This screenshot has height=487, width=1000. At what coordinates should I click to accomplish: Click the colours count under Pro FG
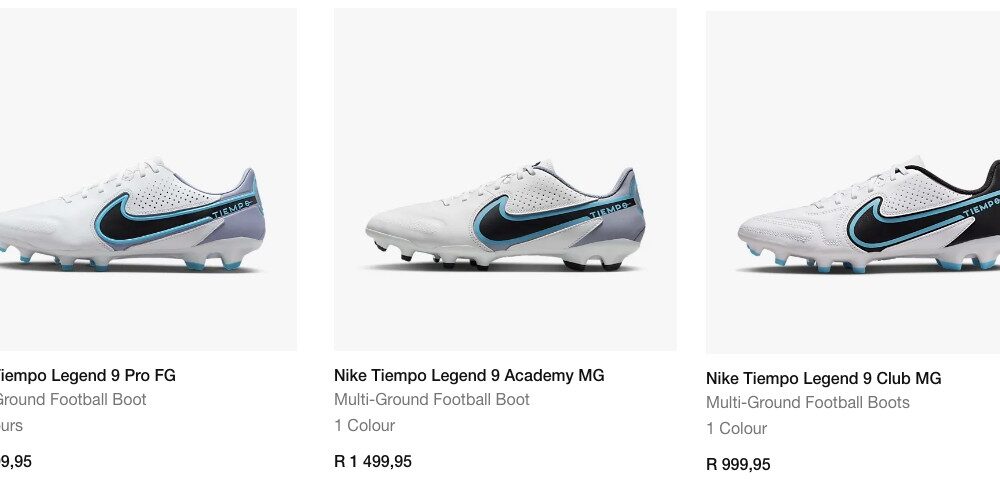pyautogui.click(x=11, y=426)
